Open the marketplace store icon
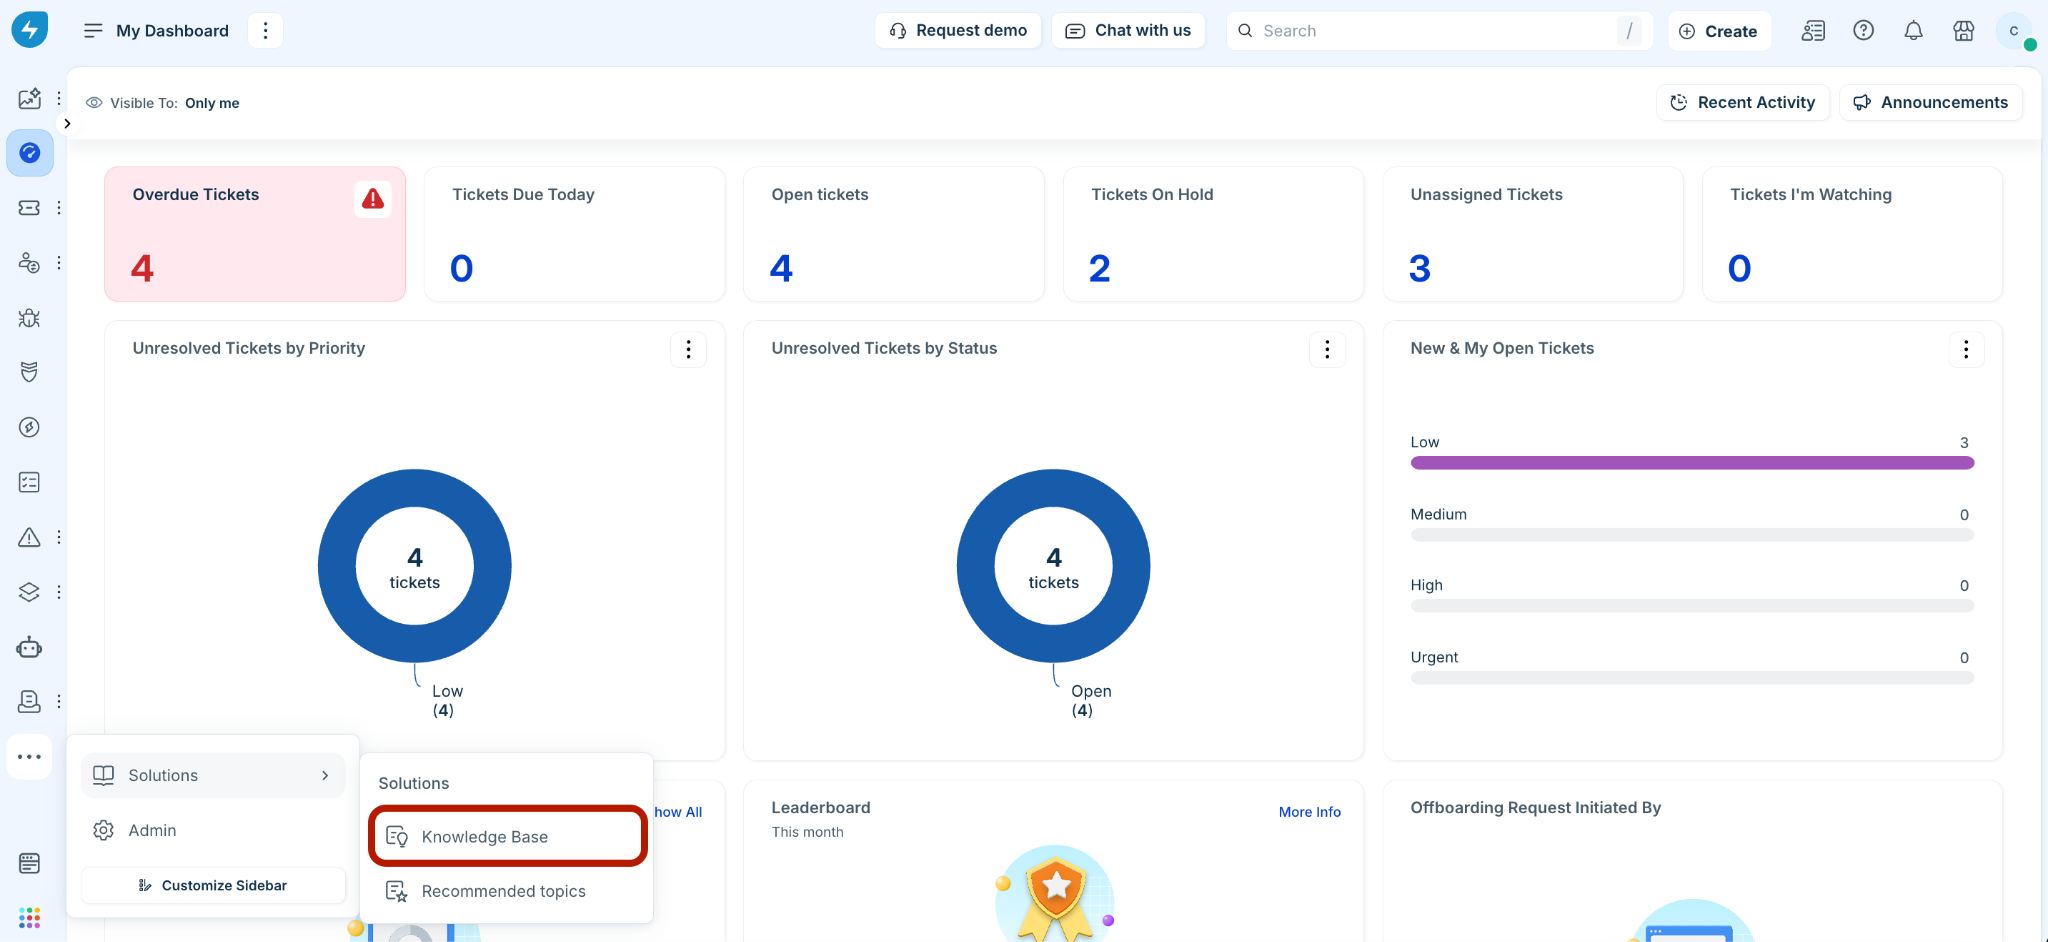Viewport: 2048px width, 942px height. click(x=1963, y=31)
